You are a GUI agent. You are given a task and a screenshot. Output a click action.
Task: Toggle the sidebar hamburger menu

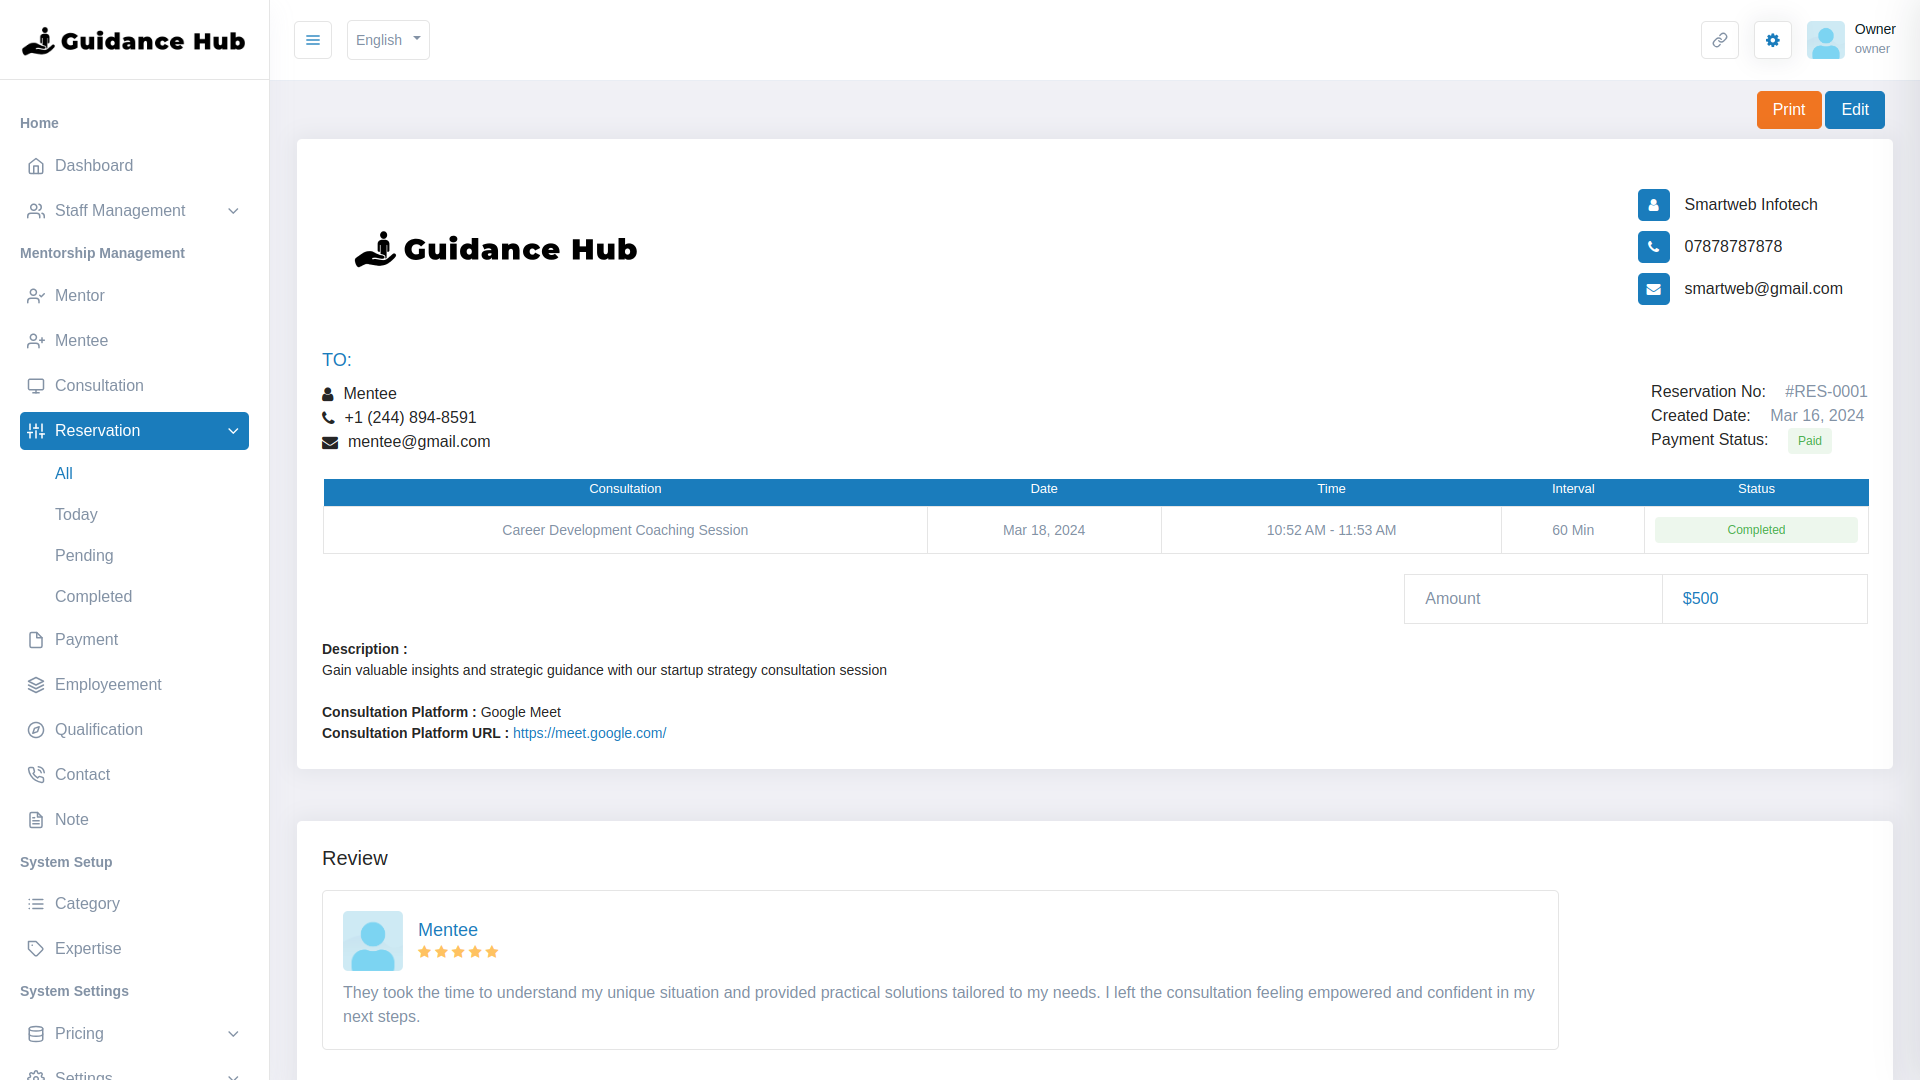point(312,40)
